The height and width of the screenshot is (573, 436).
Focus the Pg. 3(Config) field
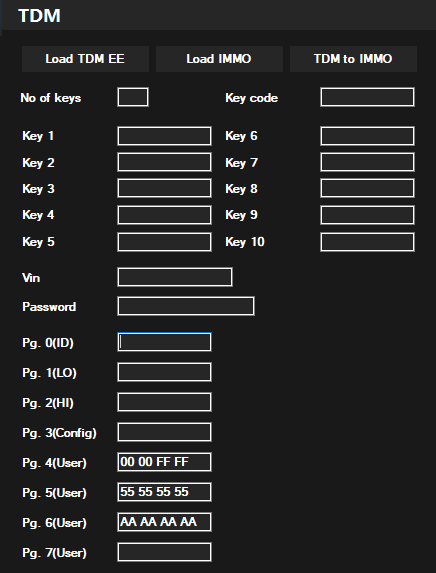(x=164, y=432)
